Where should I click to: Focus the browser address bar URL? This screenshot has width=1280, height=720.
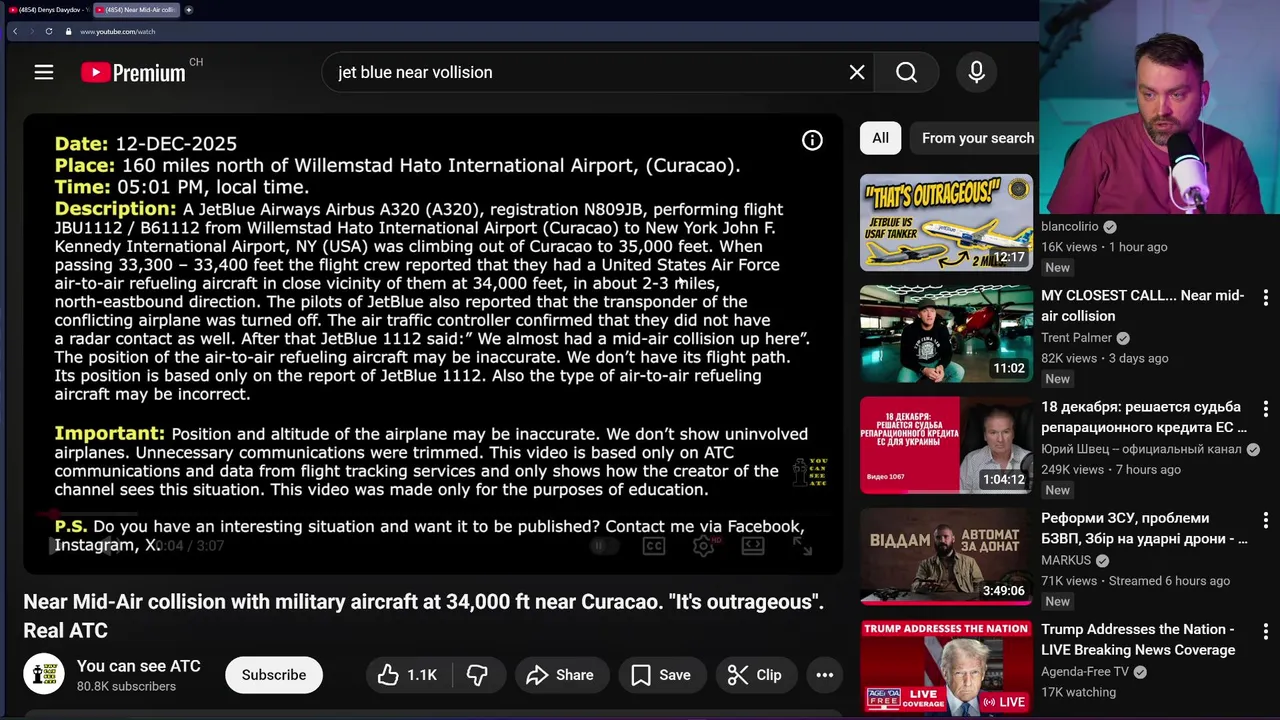coord(118,32)
